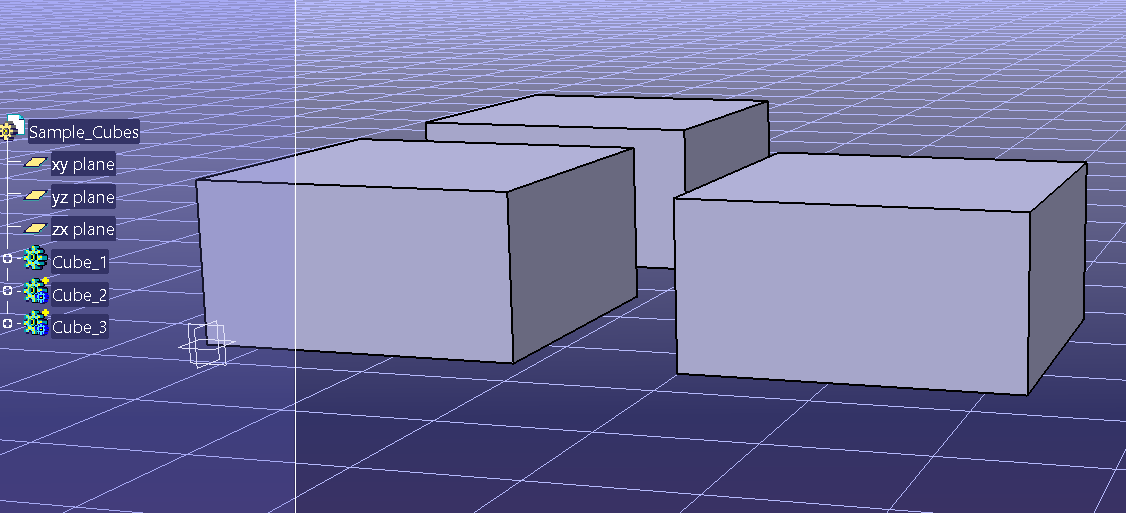Click the Cube_1 body gear icon

tap(35, 258)
